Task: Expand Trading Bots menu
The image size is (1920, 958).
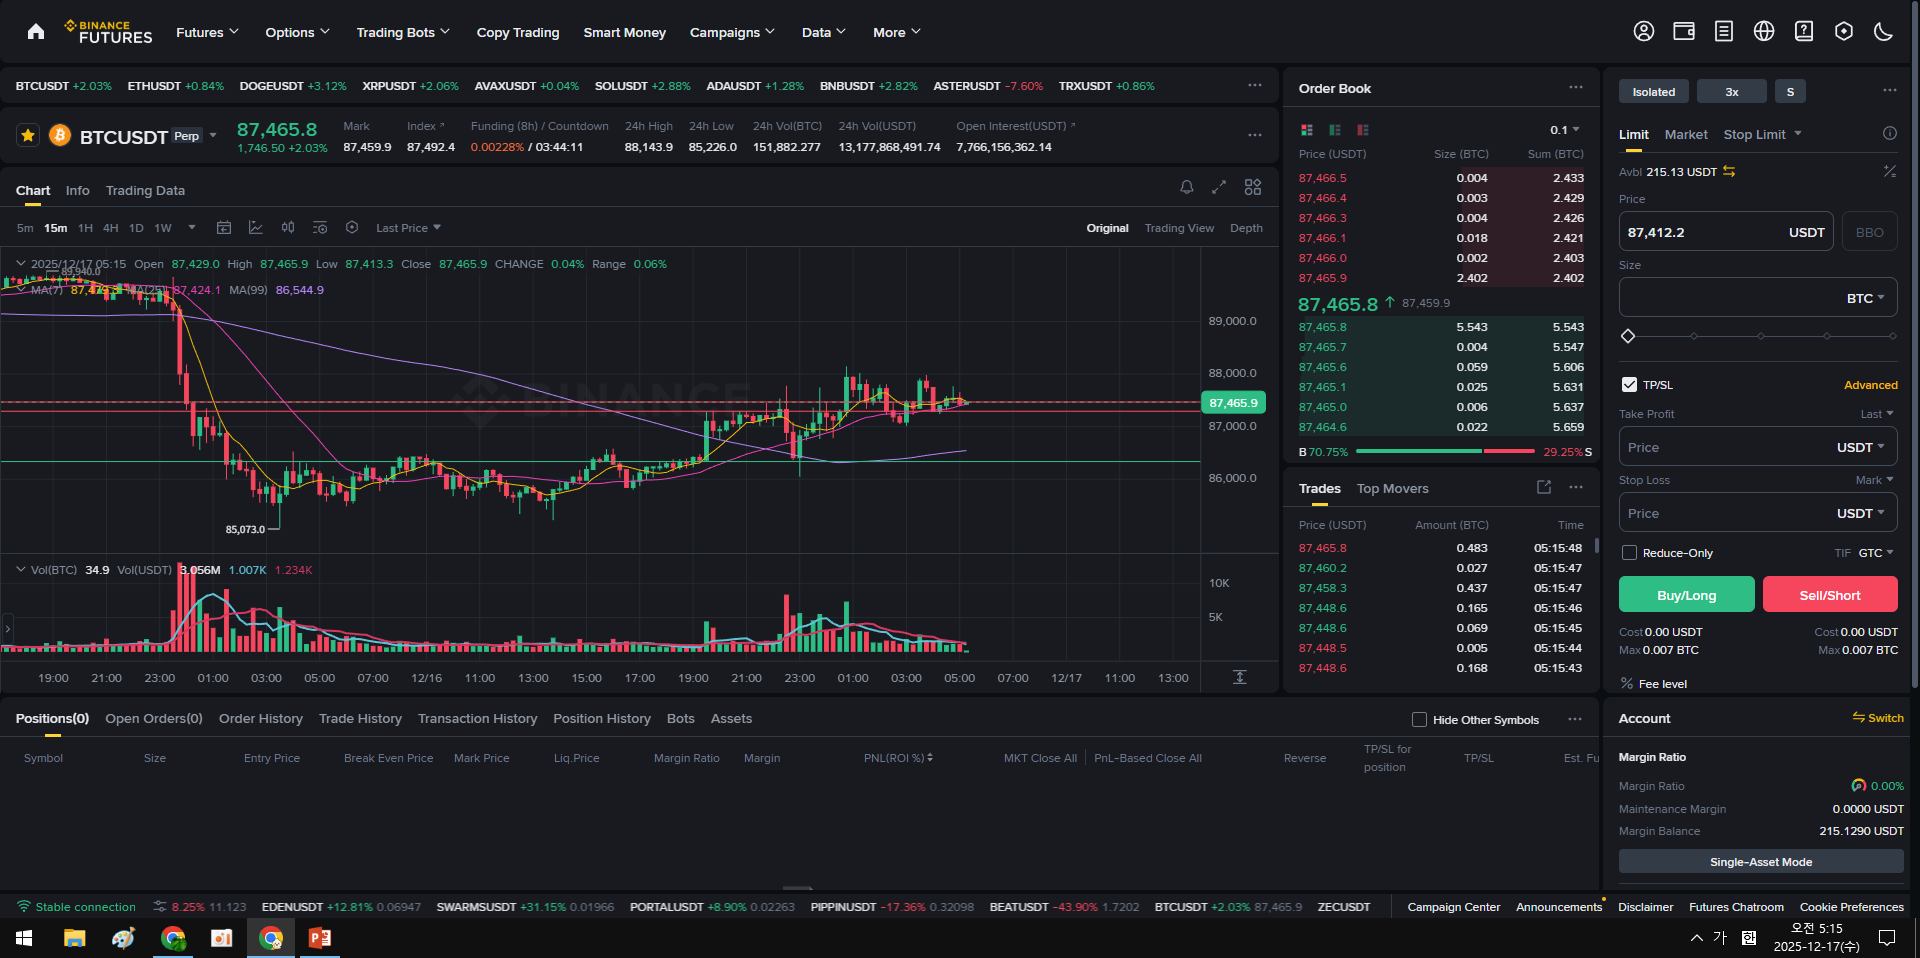Action: (403, 32)
